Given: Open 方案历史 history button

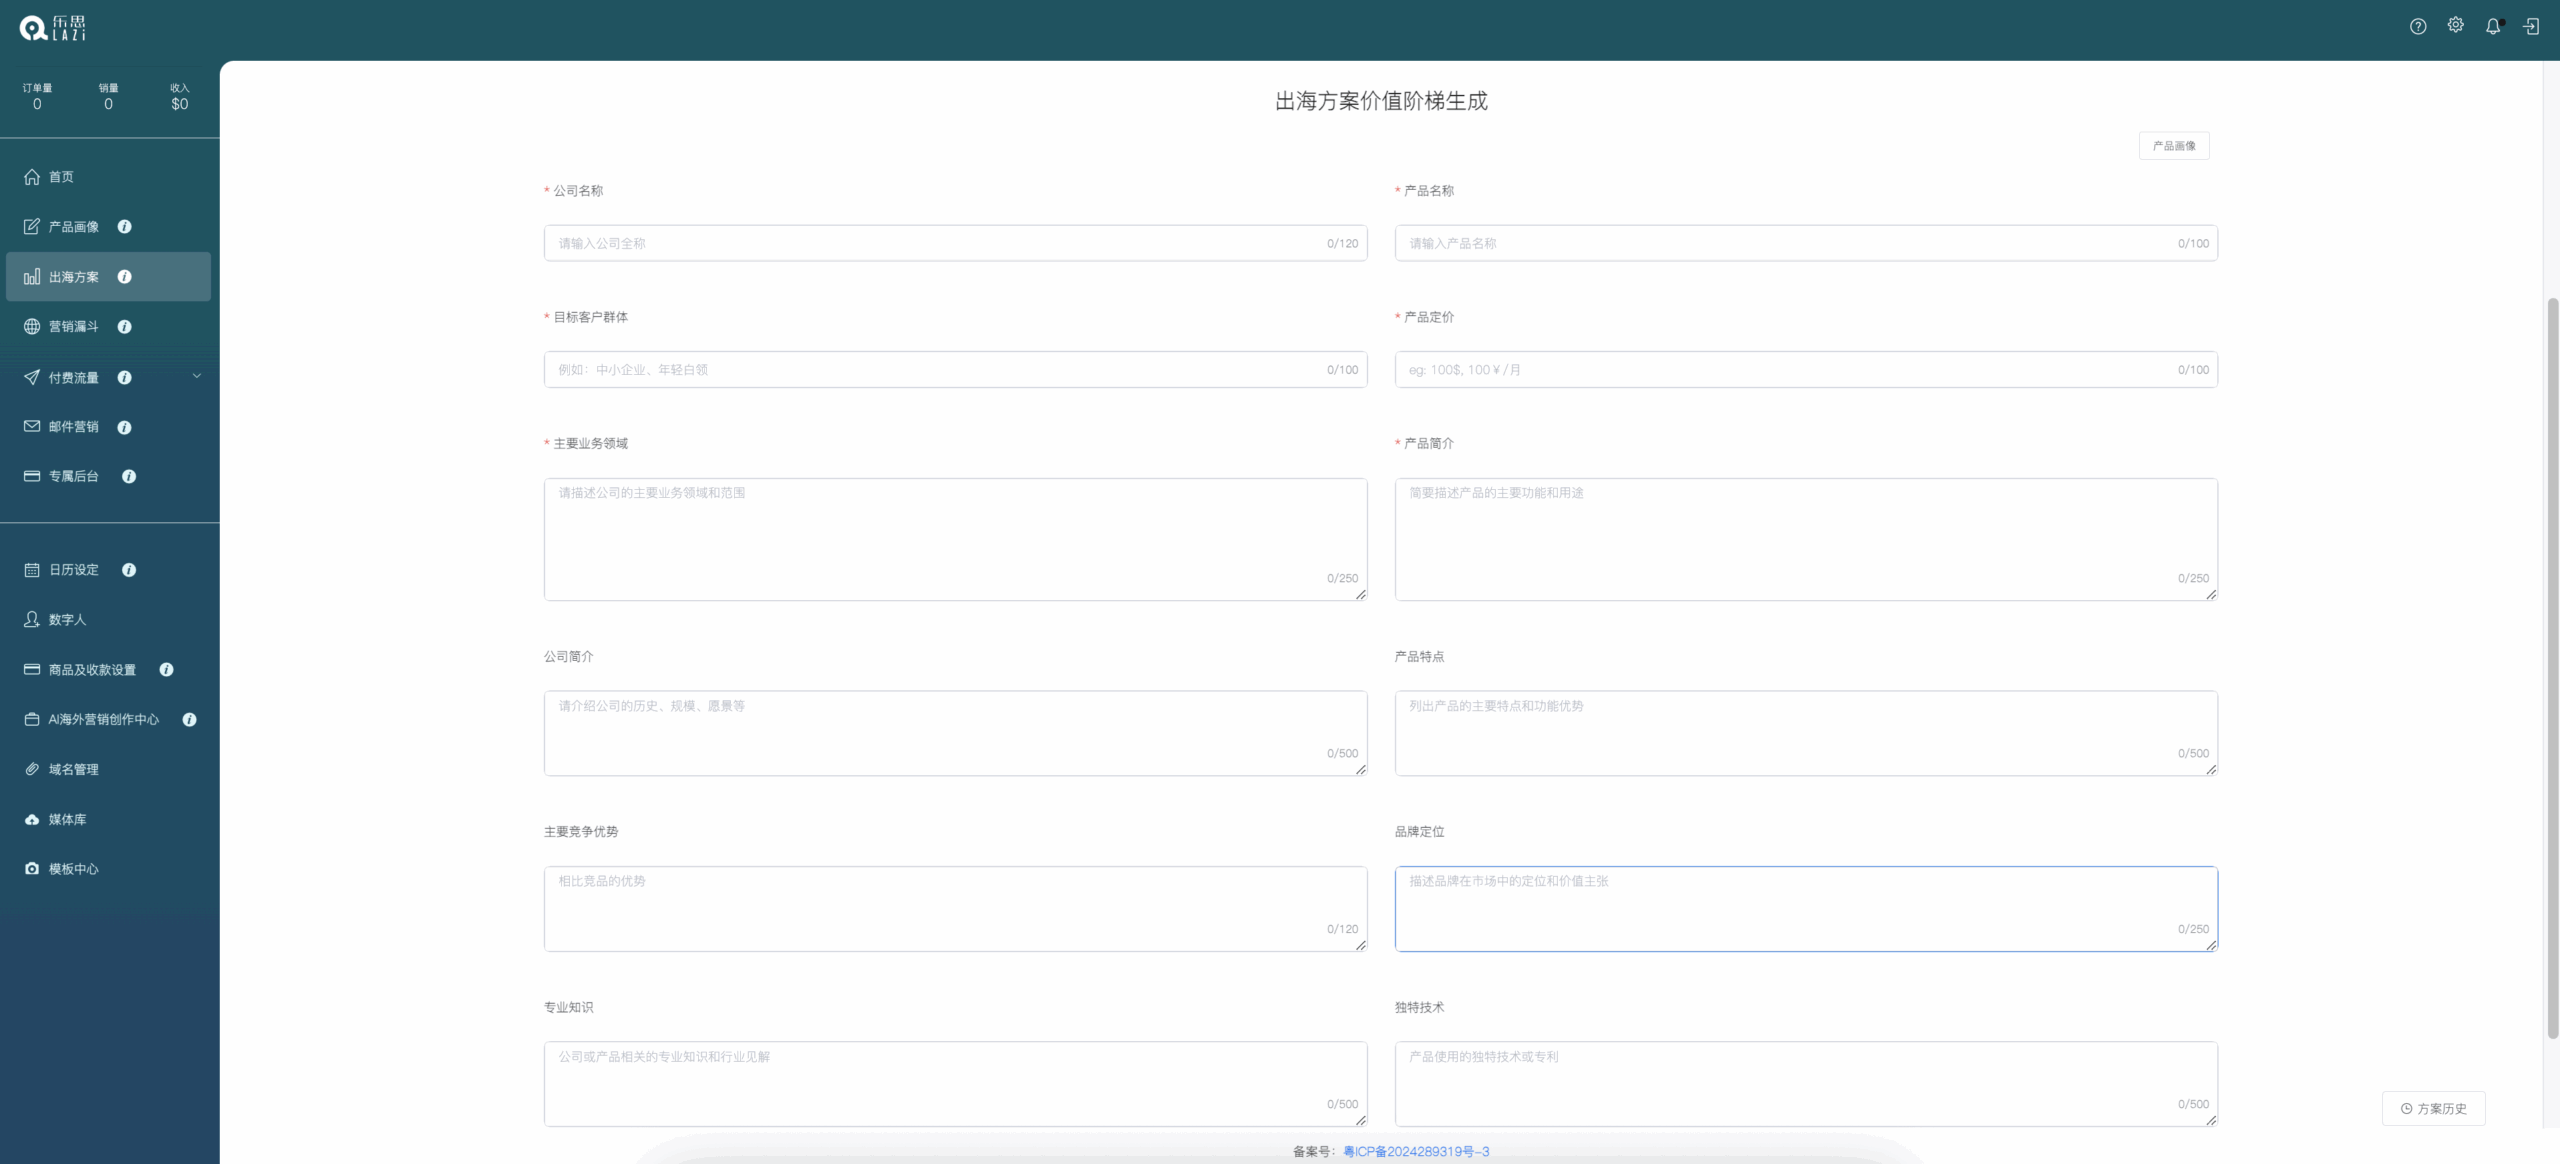Looking at the screenshot, I should (x=2433, y=1109).
